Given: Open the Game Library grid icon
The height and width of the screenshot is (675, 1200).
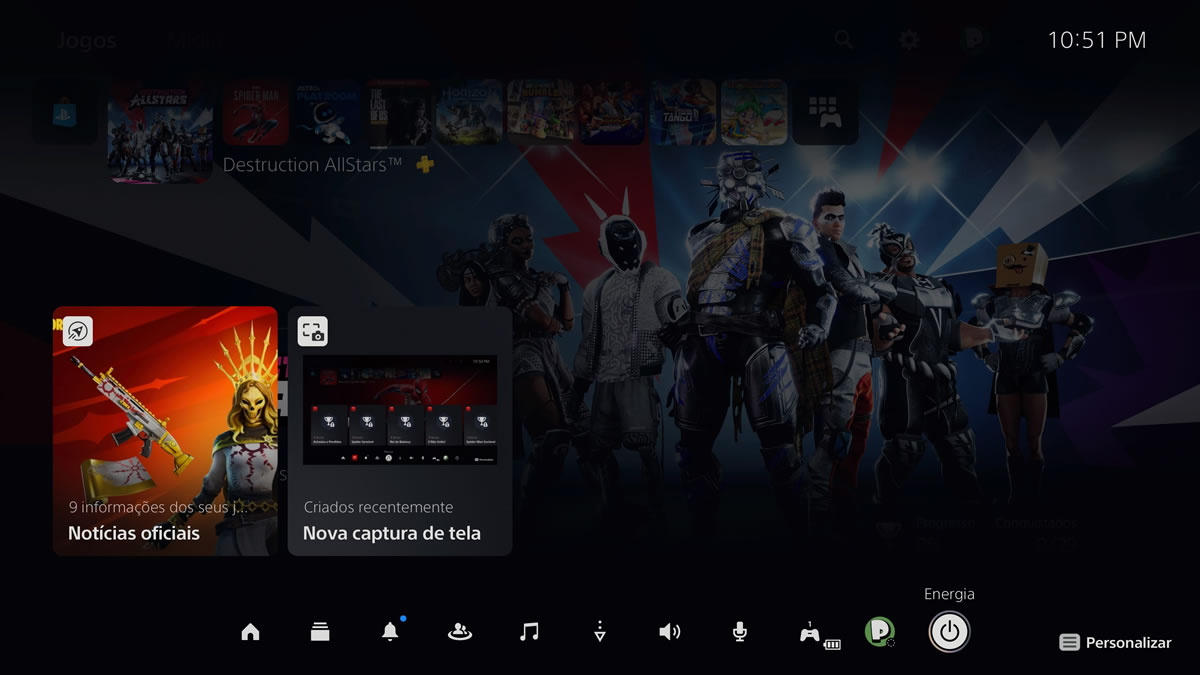Looking at the screenshot, I should click(825, 112).
